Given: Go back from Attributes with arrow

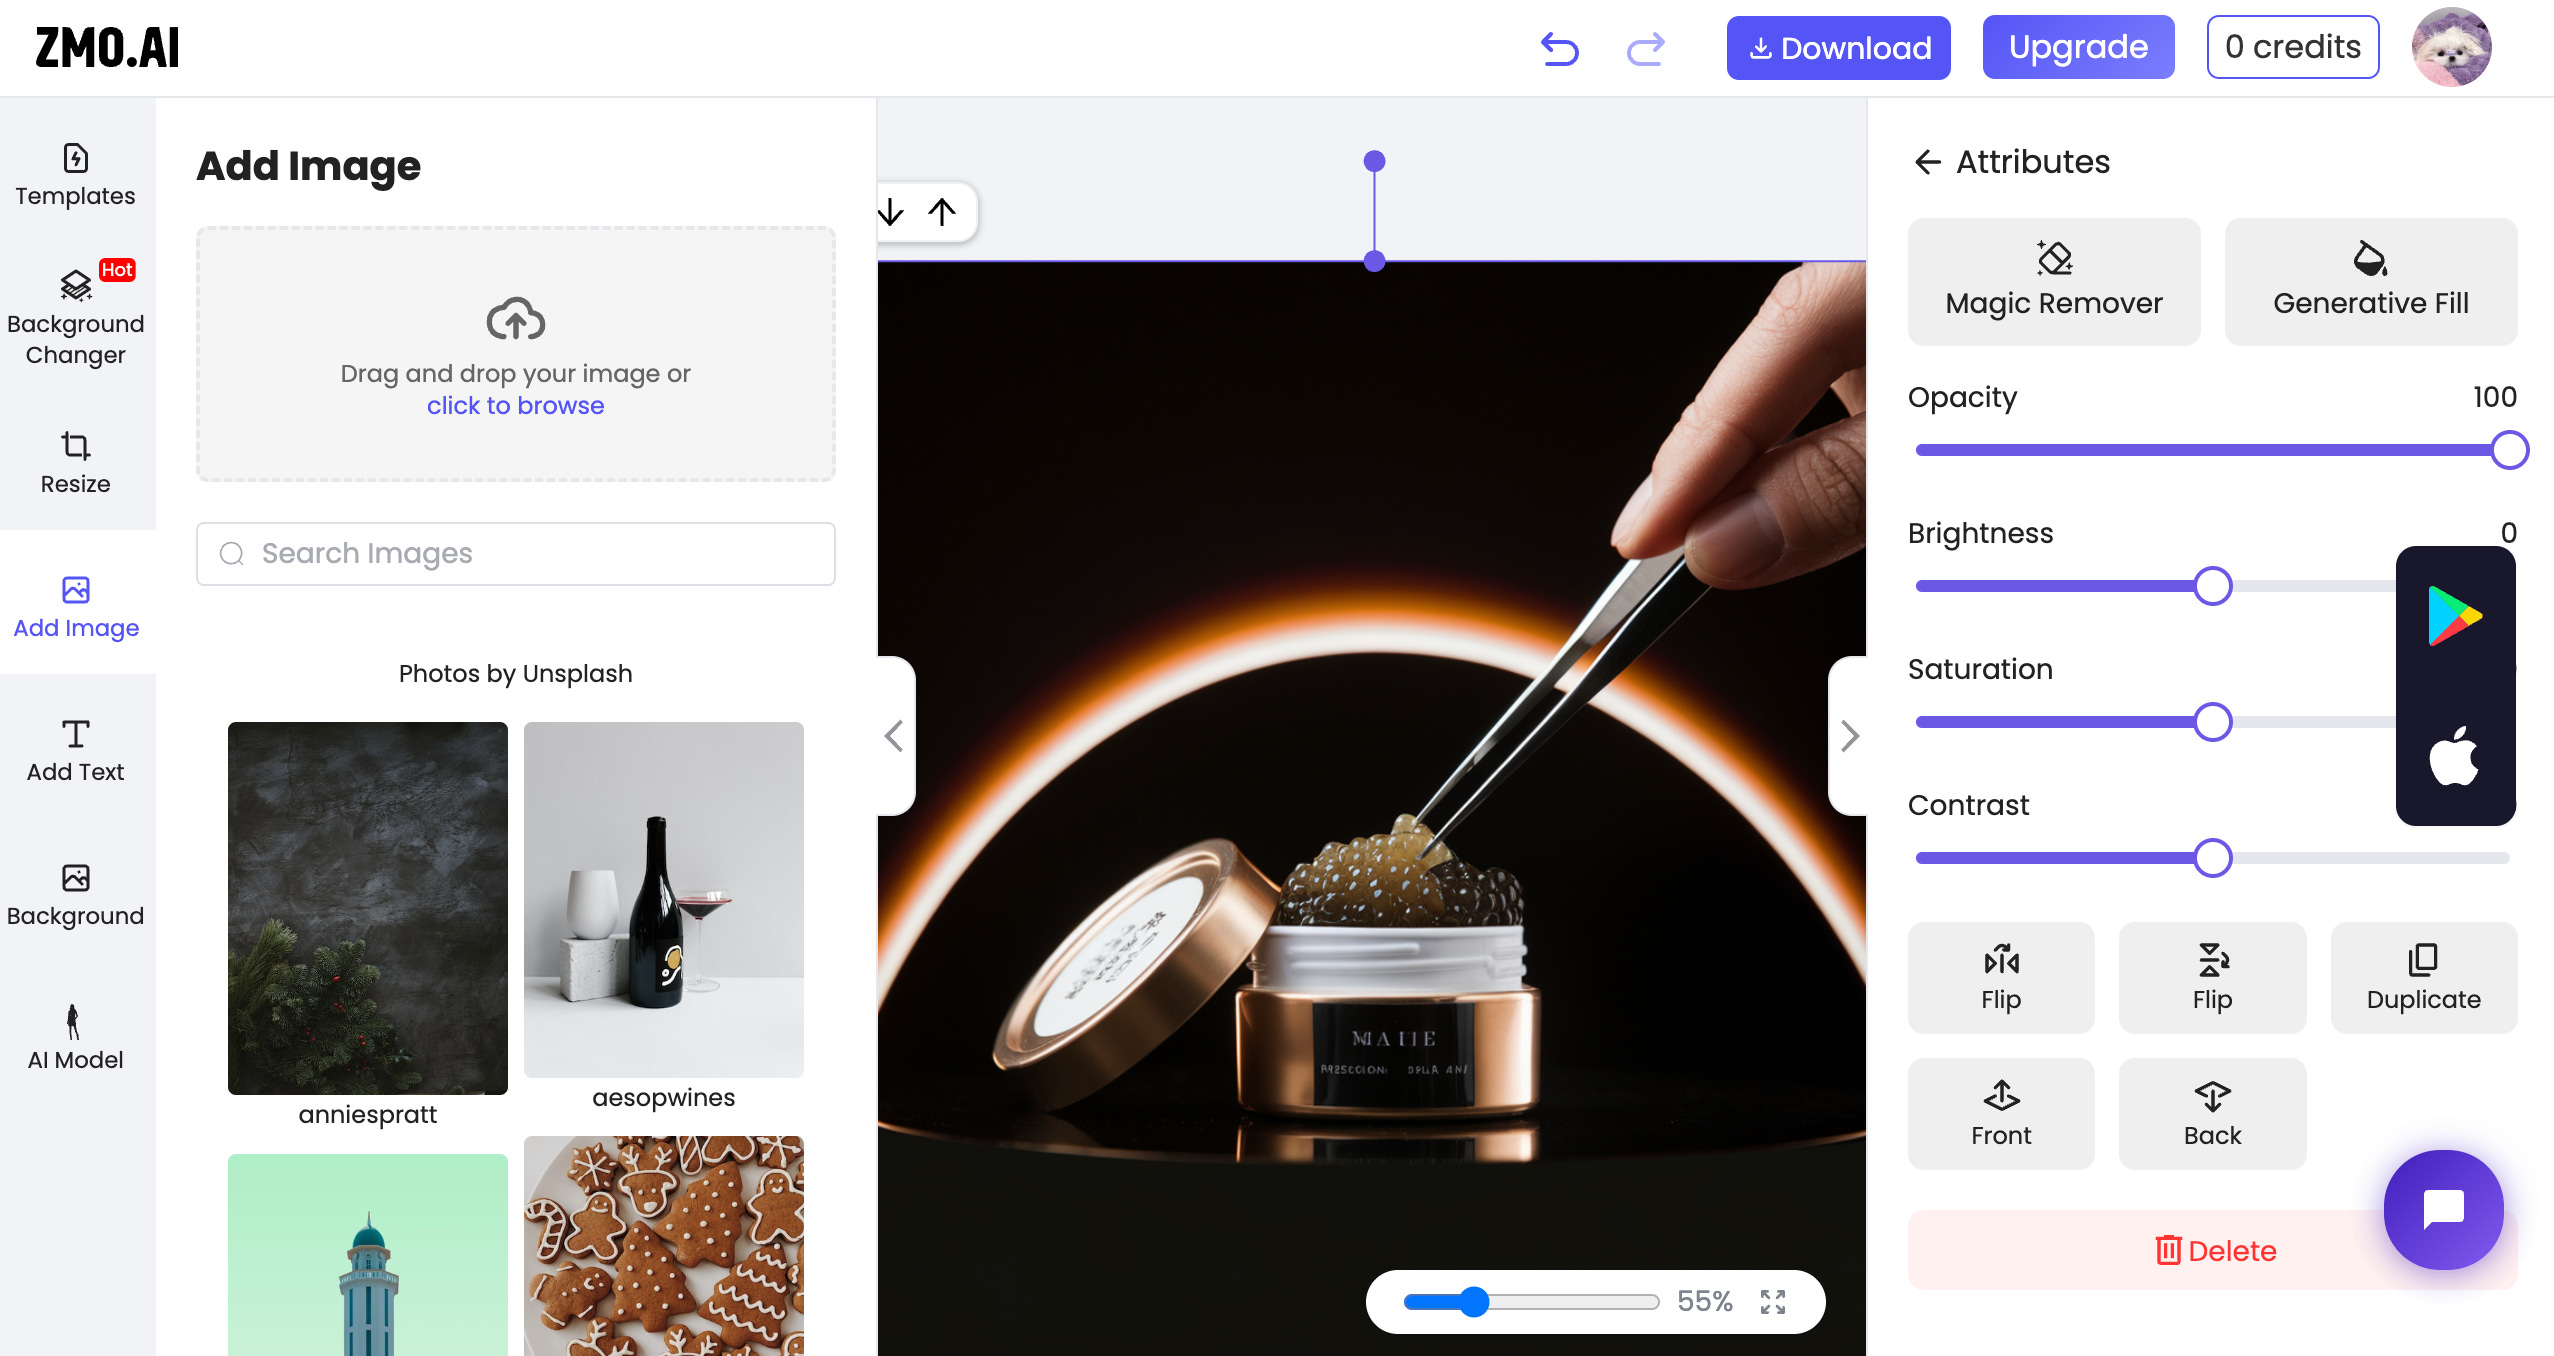Looking at the screenshot, I should click(x=1927, y=162).
